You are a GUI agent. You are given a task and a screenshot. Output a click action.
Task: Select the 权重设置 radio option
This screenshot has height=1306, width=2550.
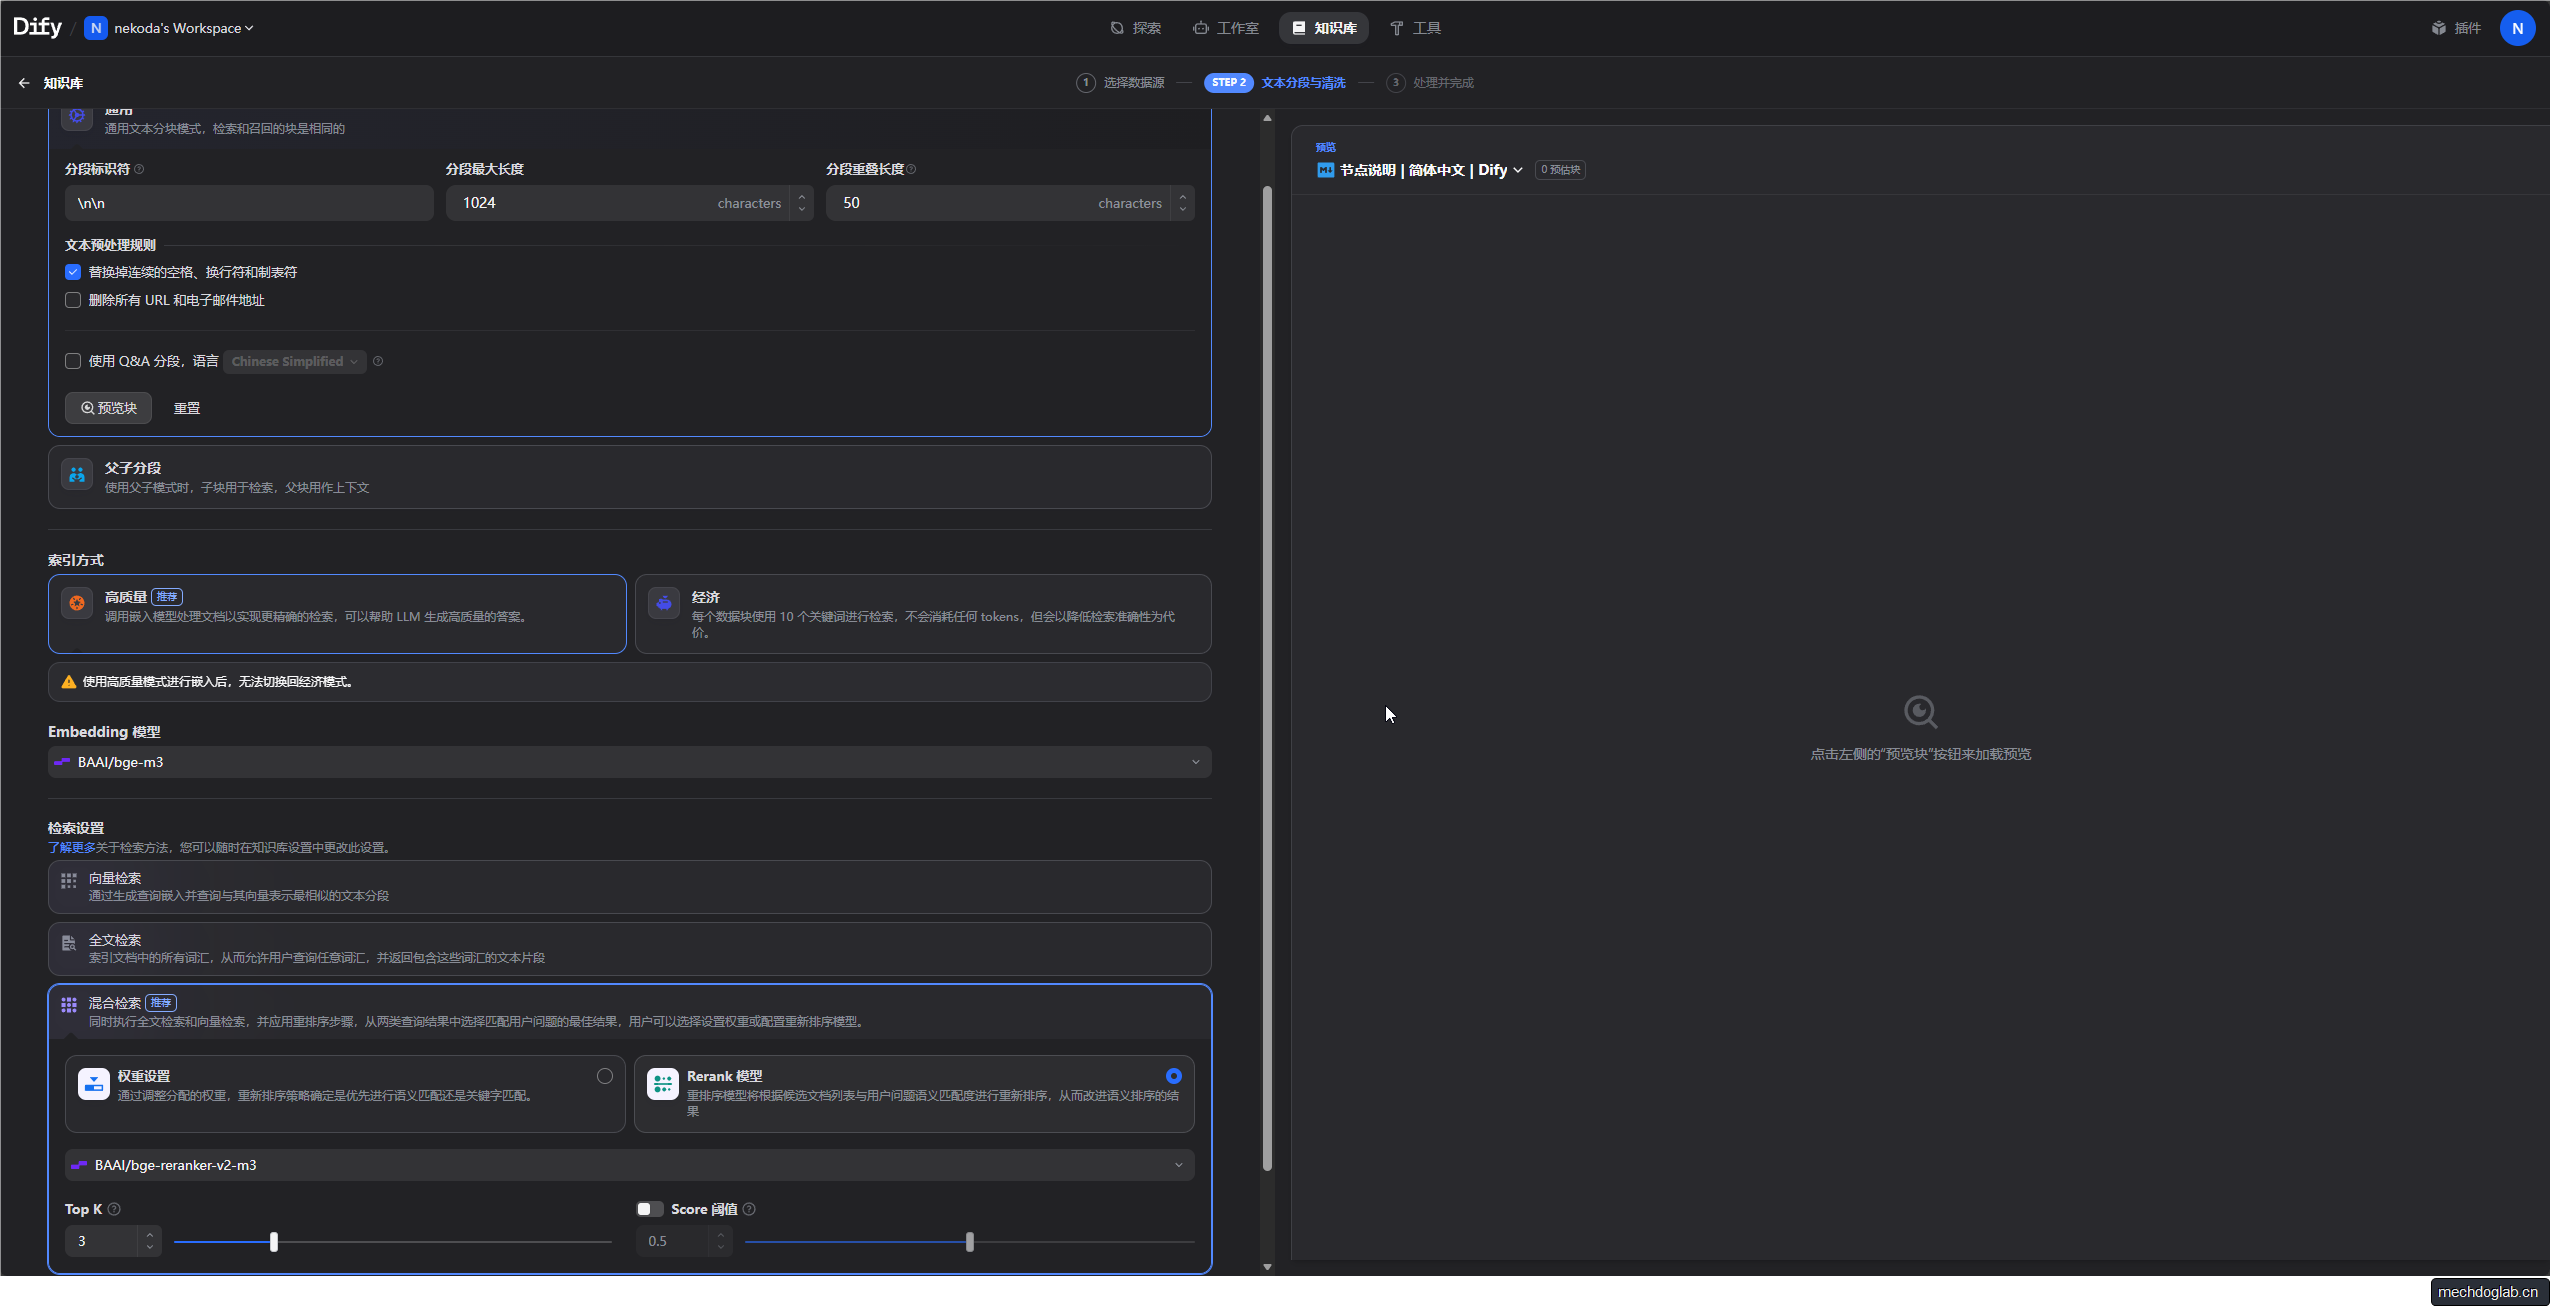(605, 1076)
